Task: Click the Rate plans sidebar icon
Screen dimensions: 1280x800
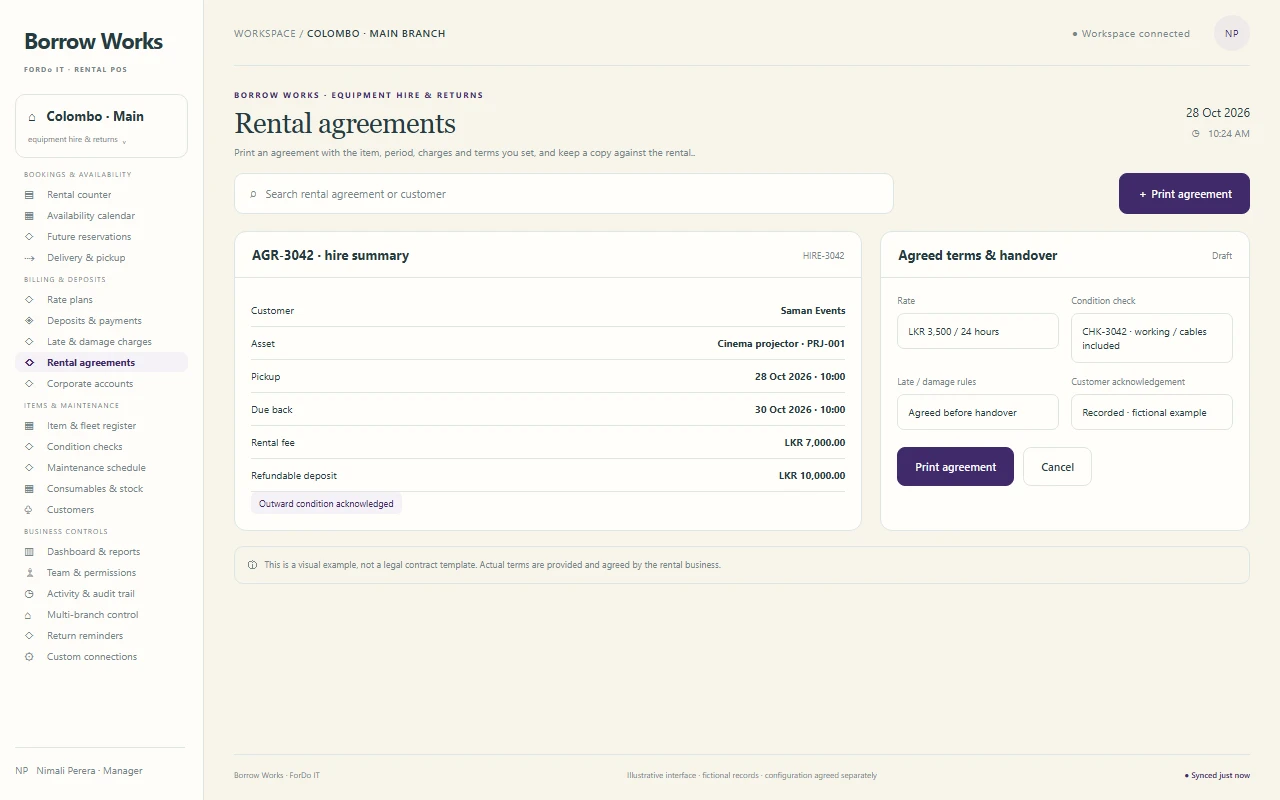Action: pos(29,300)
